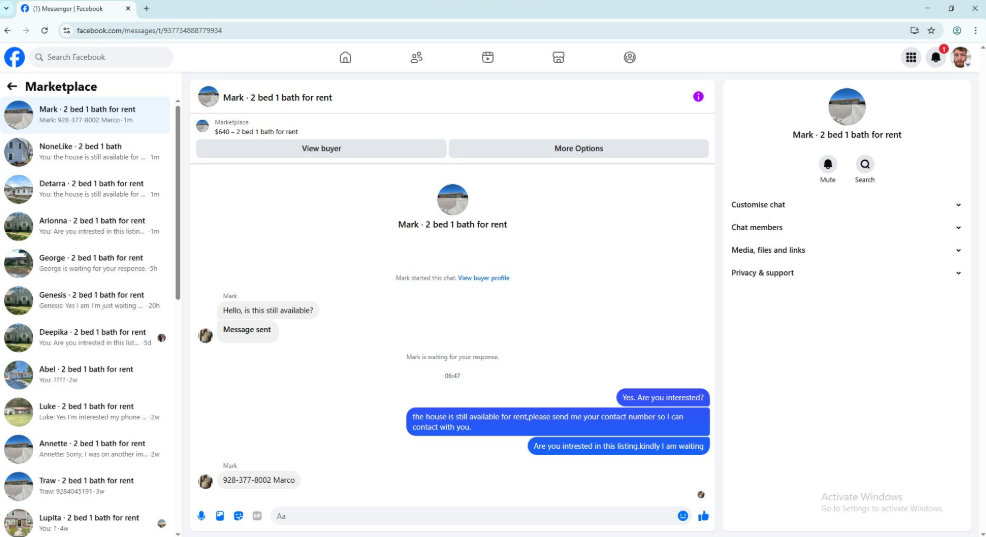Send a thumbs-up like
Image resolution: width=986 pixels, height=537 pixels.
pyautogui.click(x=703, y=516)
